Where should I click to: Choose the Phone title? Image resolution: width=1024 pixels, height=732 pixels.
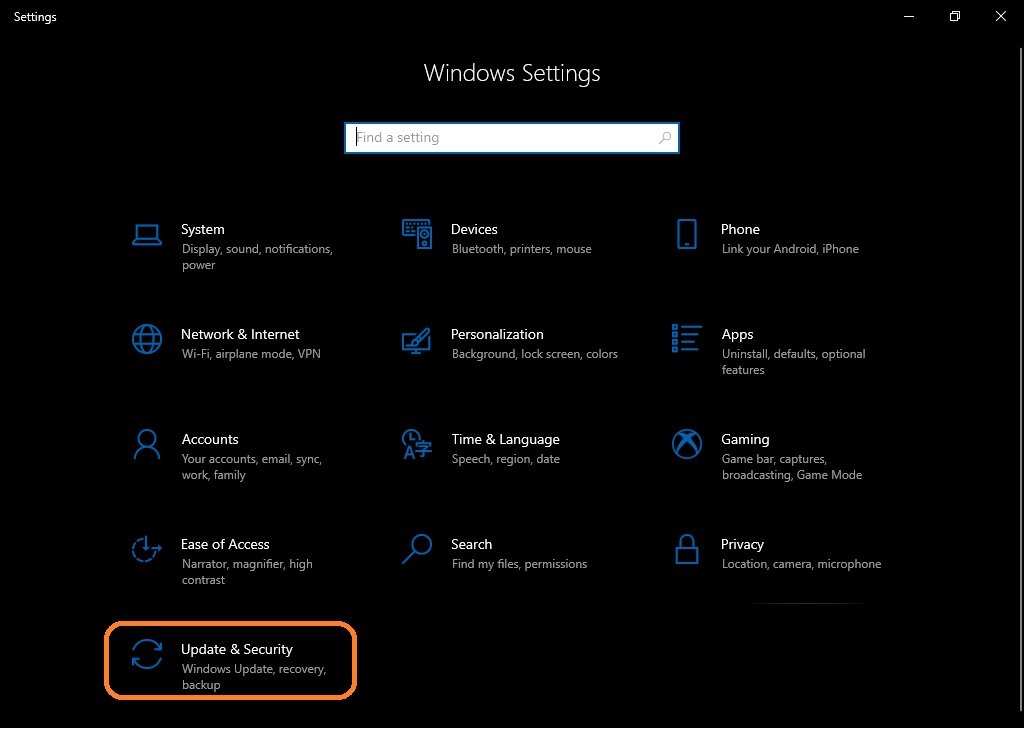point(740,229)
